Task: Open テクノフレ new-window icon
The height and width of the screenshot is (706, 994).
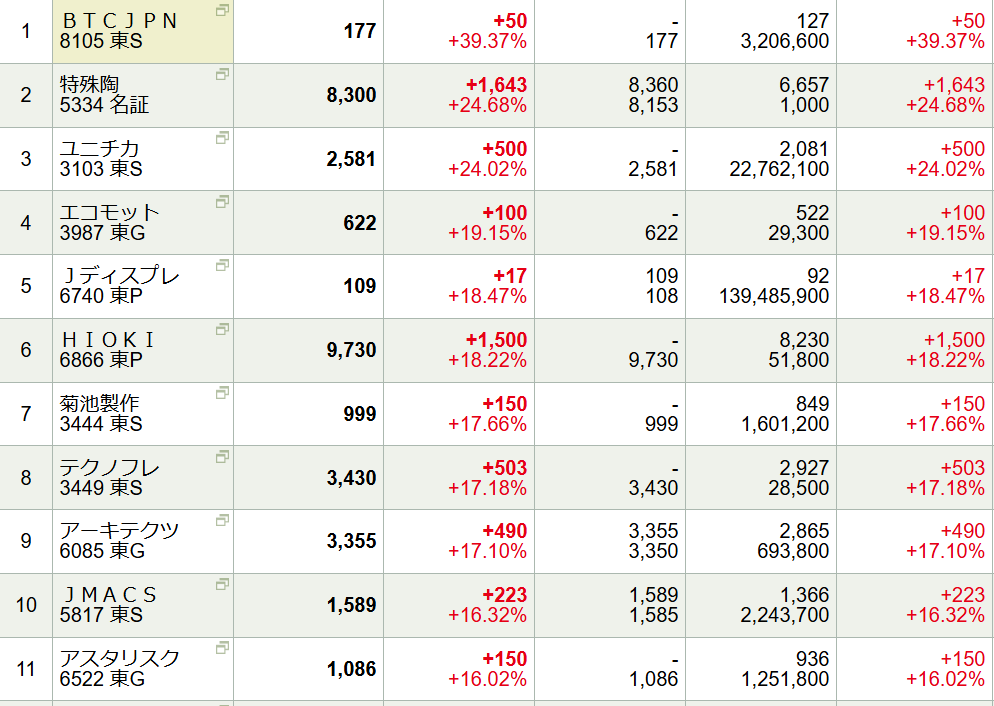Action: point(222,457)
